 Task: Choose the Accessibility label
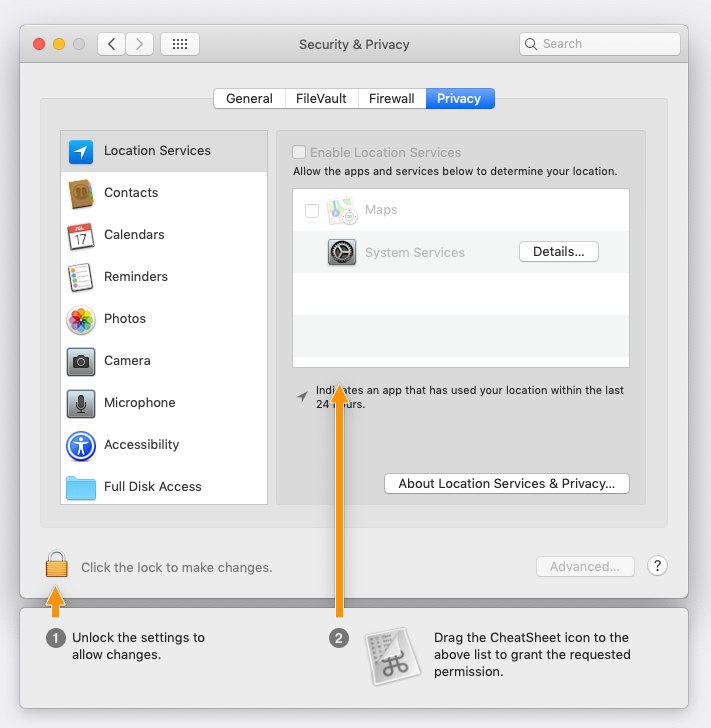142,445
